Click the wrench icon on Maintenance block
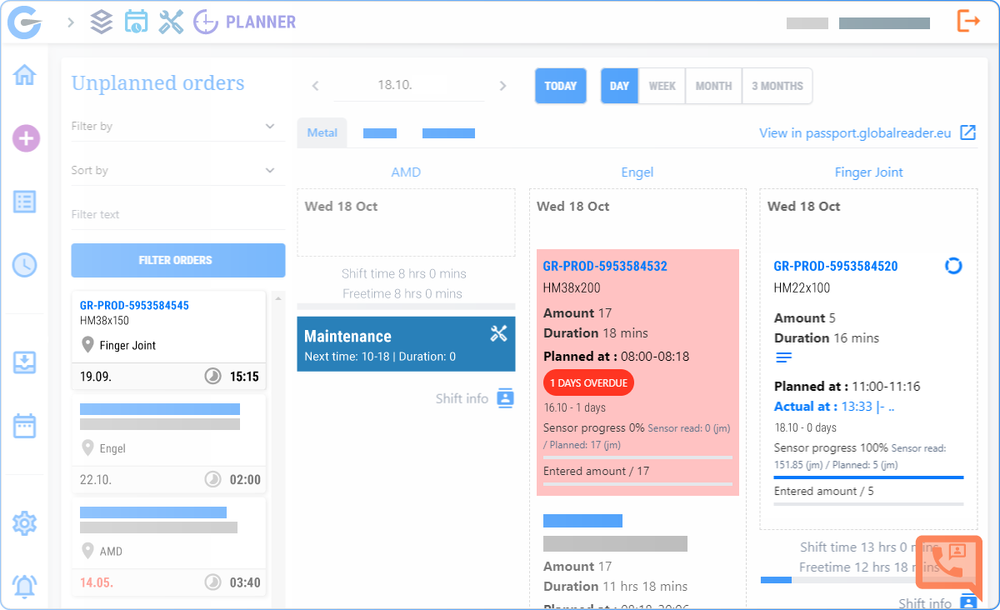The image size is (1000, 610). pyautogui.click(x=499, y=333)
